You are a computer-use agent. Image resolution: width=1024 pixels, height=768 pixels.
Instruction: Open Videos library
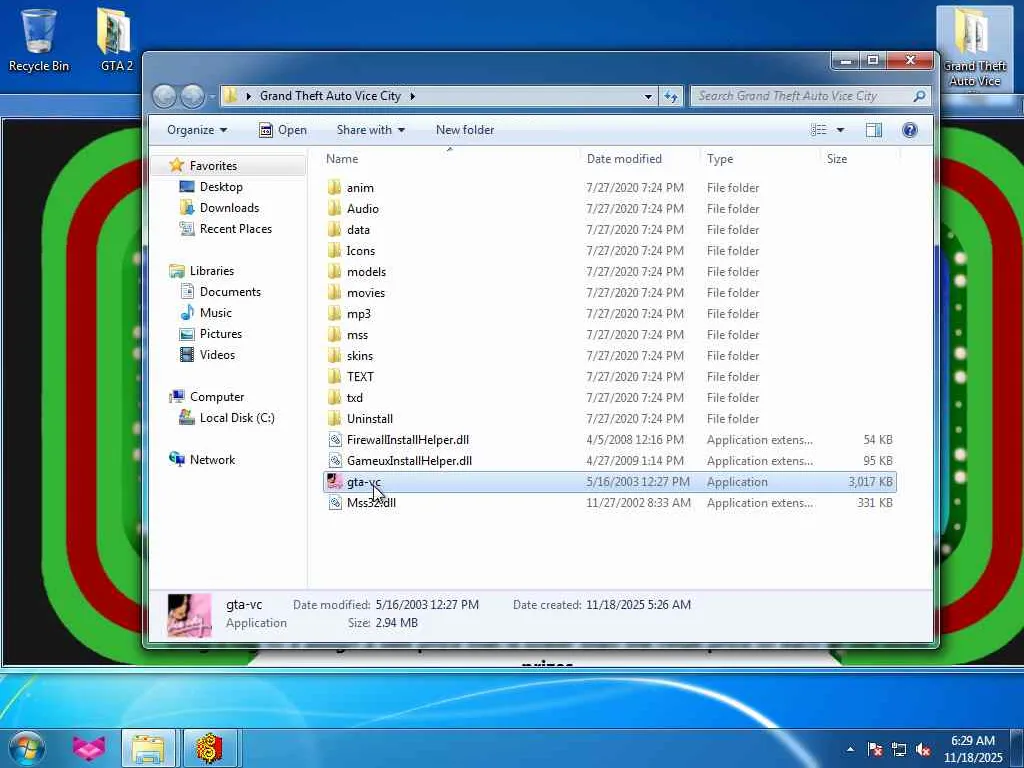pos(217,355)
